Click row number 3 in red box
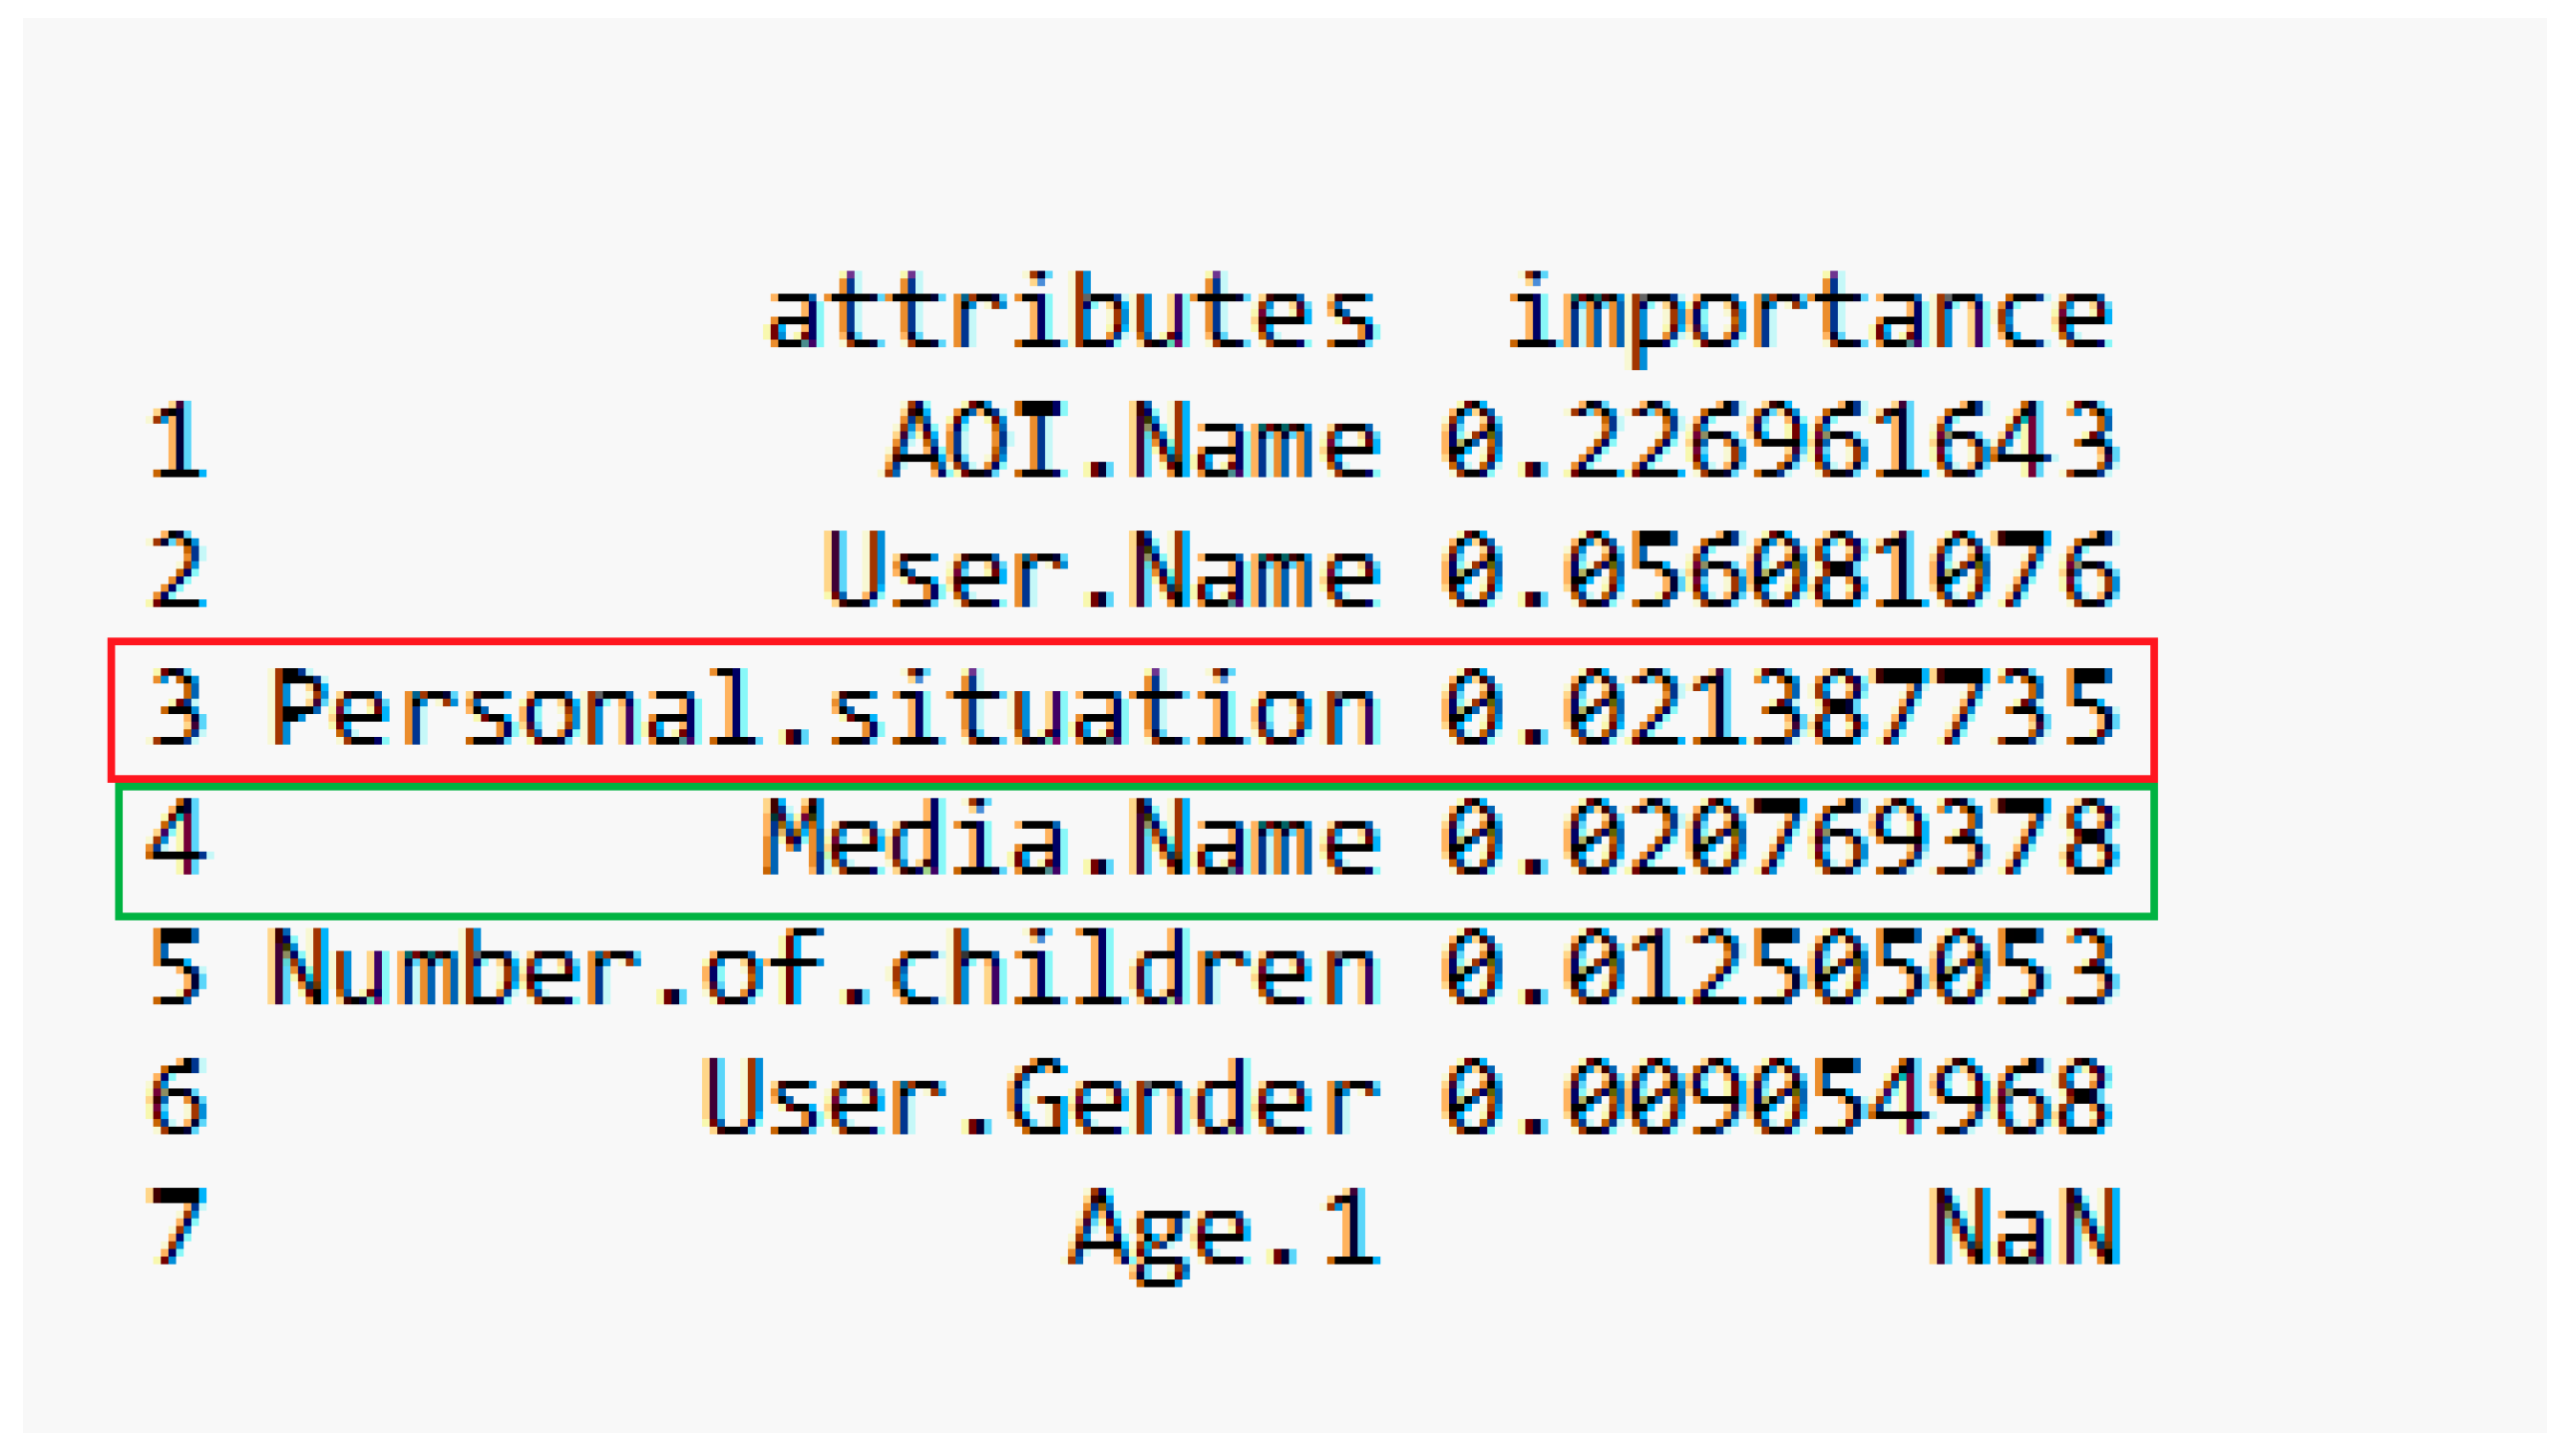The image size is (2567, 1456). tap(178, 708)
